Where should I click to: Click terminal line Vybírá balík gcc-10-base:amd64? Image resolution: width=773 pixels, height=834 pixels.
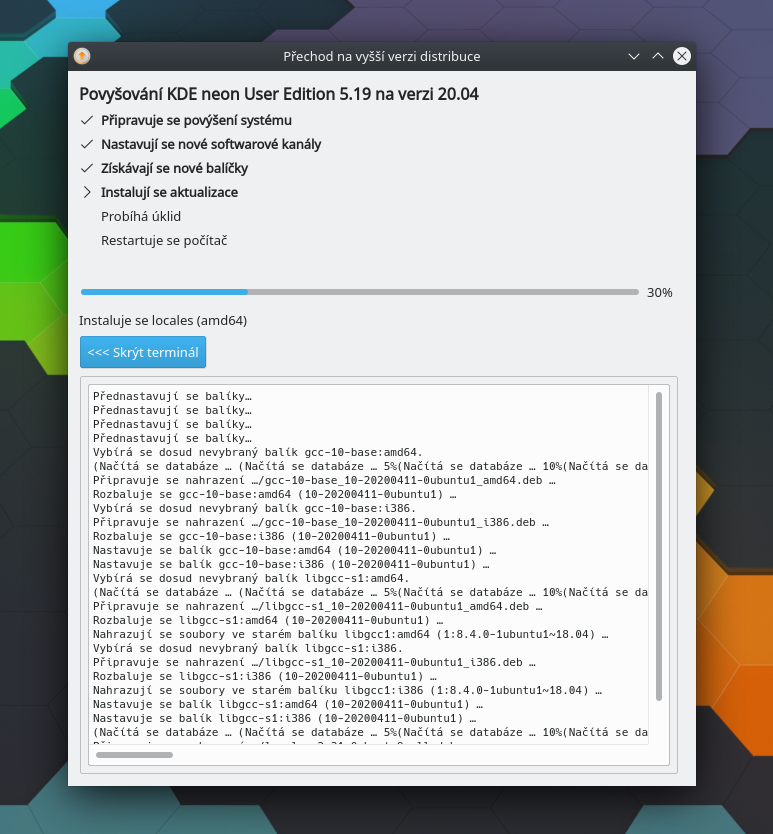tap(257, 452)
